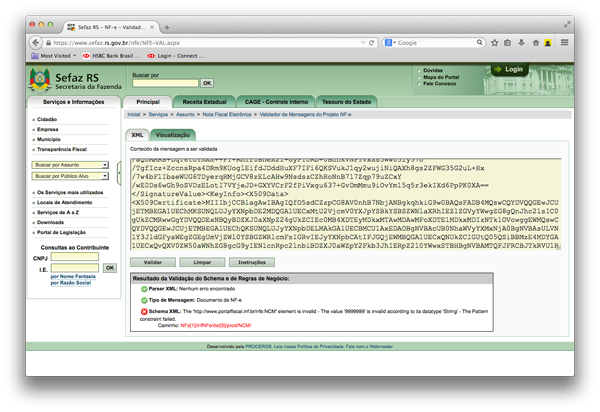Open Os Serviços mais utilizados link
This screenshot has width=600, height=412.
70,192
